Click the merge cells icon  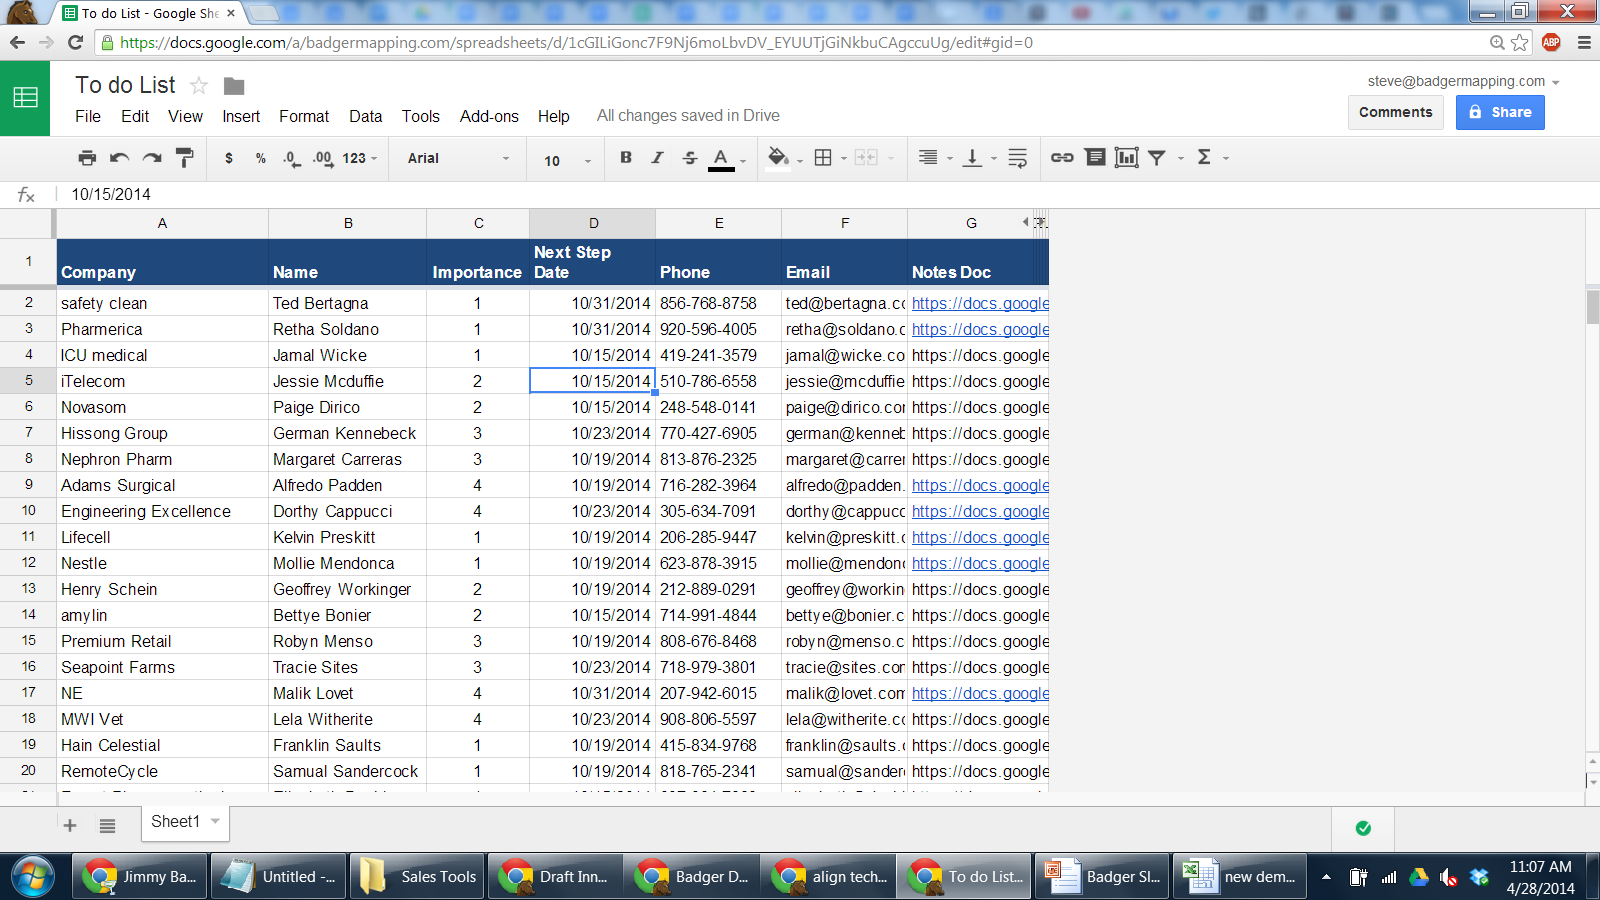coord(866,158)
